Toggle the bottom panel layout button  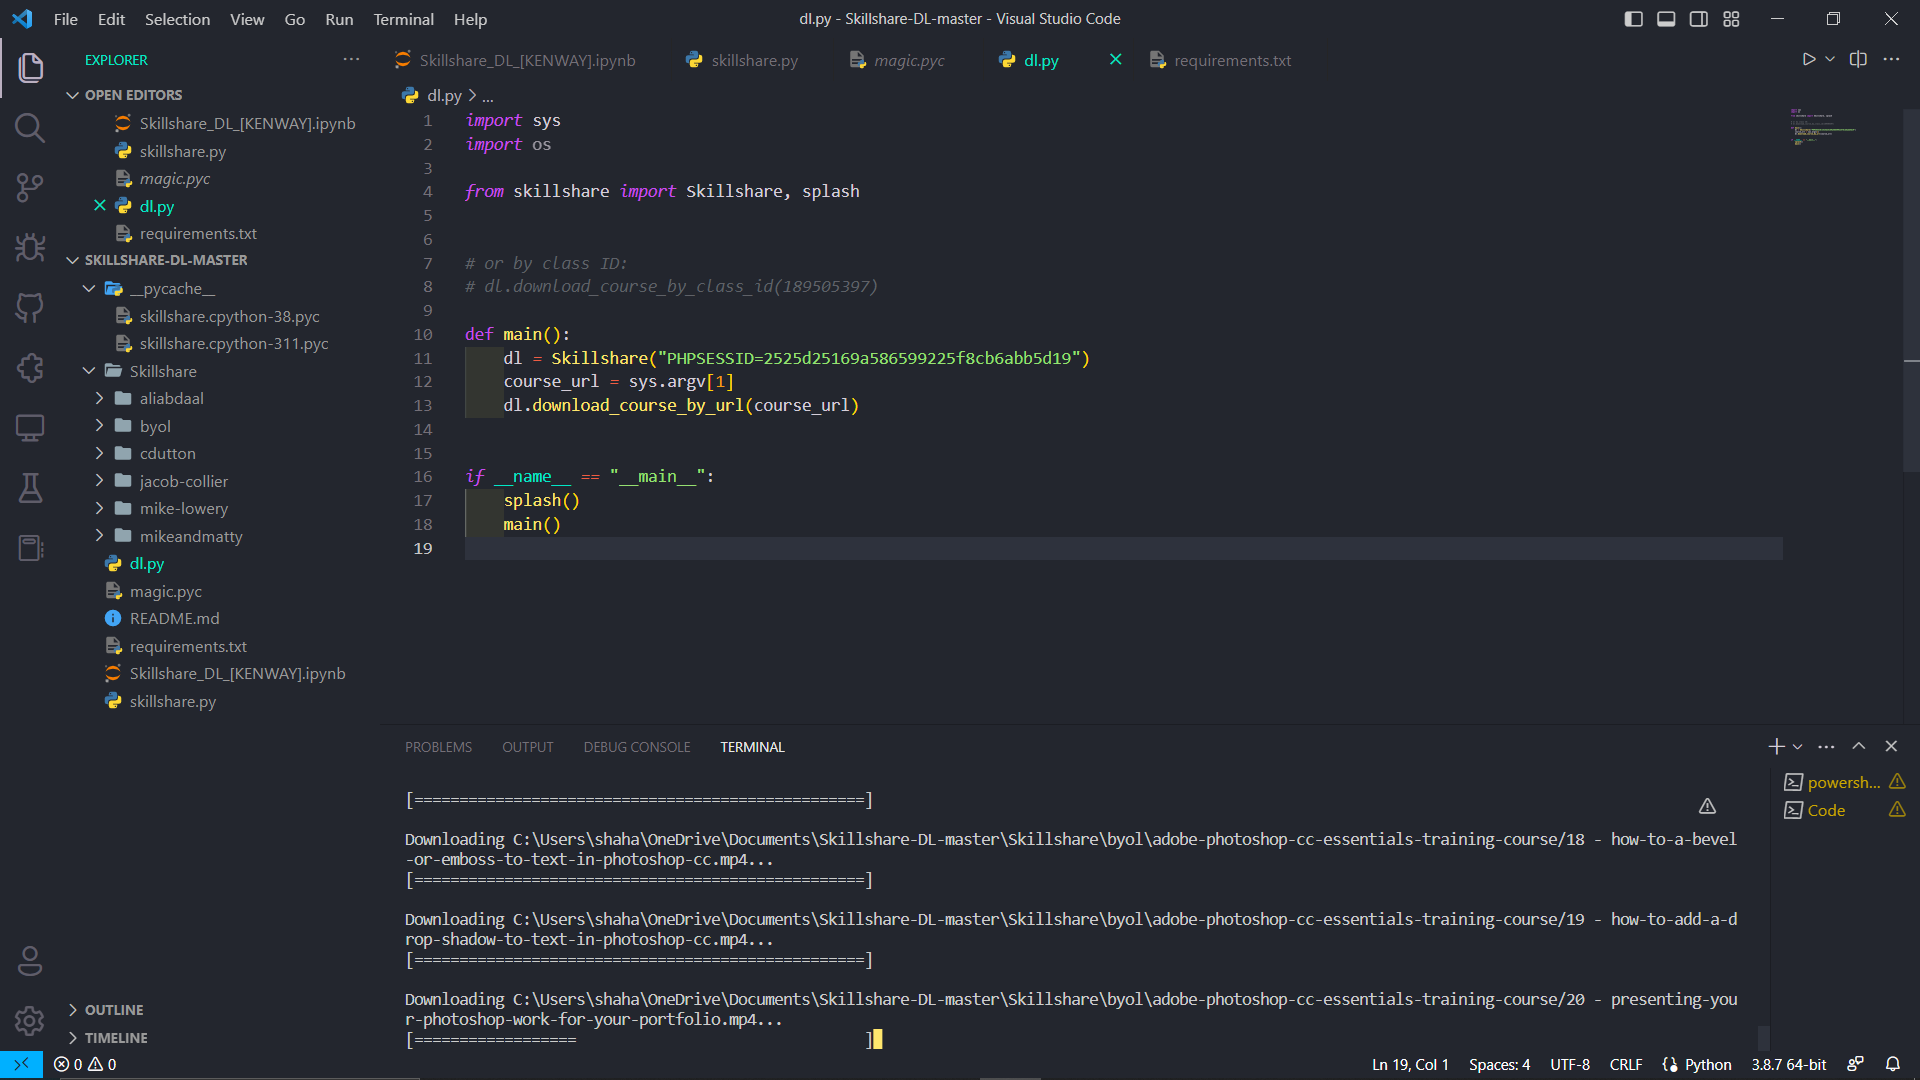coord(1666,19)
